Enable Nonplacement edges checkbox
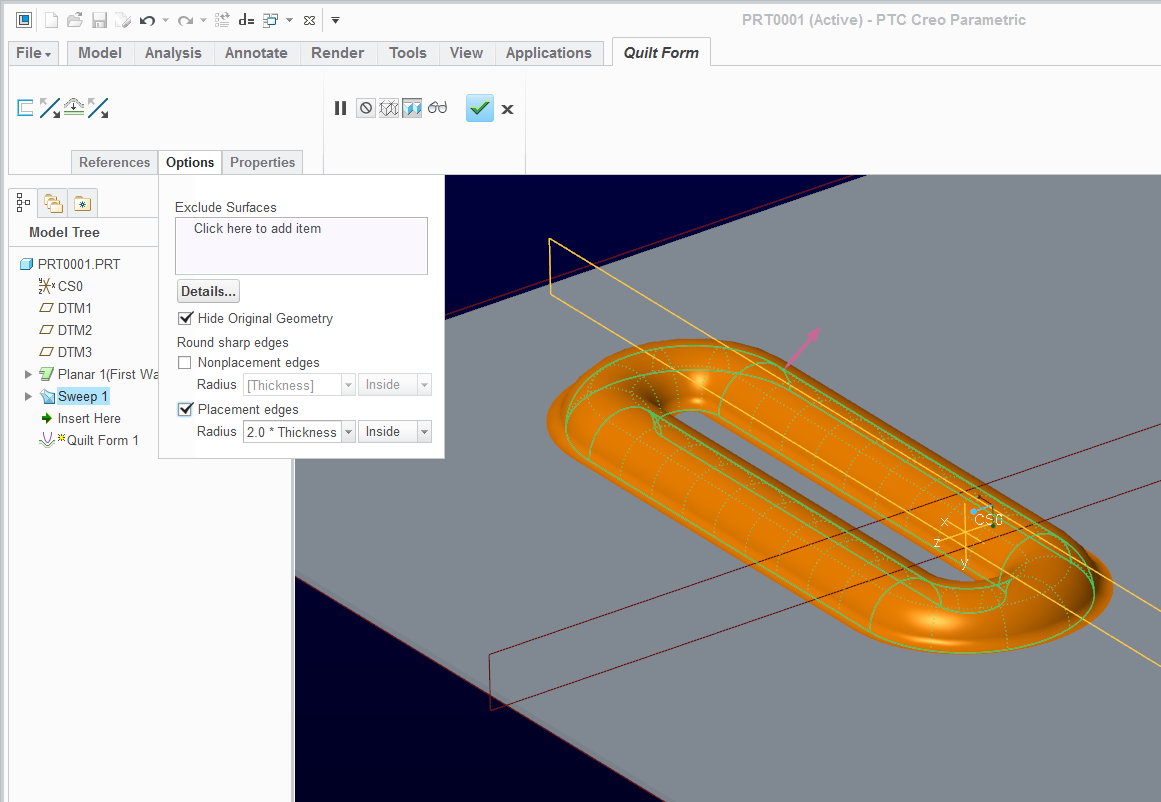This screenshot has height=802, width=1161. tap(185, 363)
